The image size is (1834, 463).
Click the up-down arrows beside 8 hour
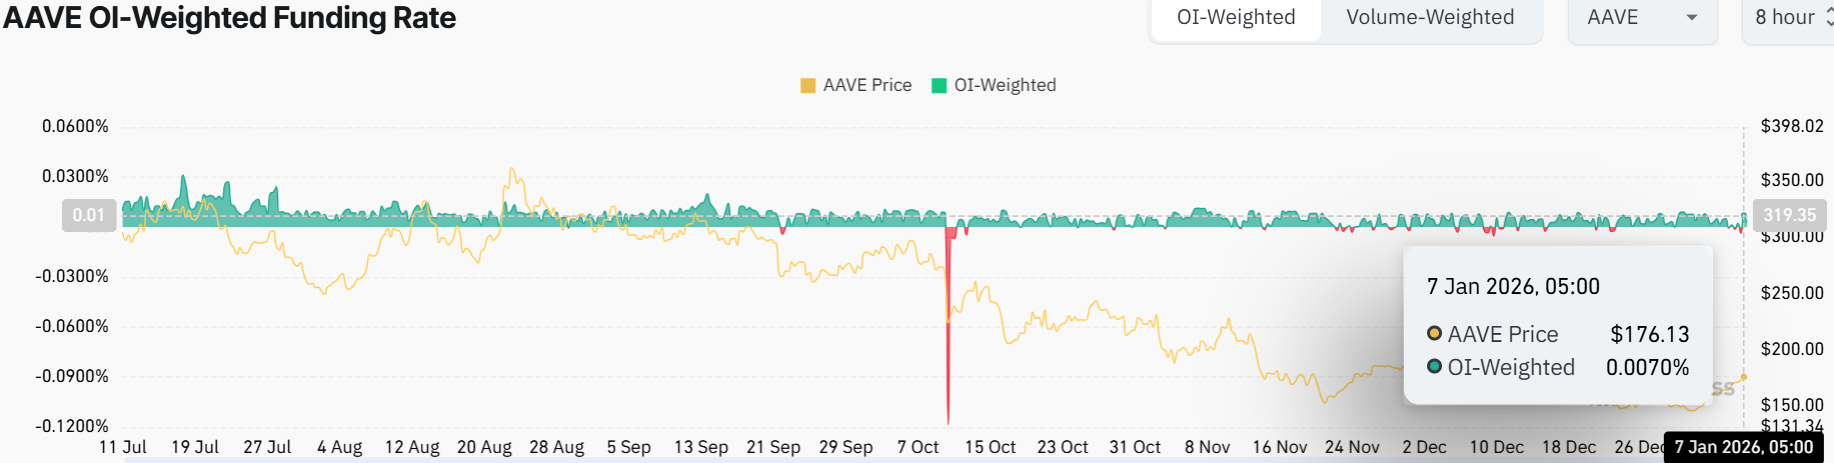click(1828, 18)
